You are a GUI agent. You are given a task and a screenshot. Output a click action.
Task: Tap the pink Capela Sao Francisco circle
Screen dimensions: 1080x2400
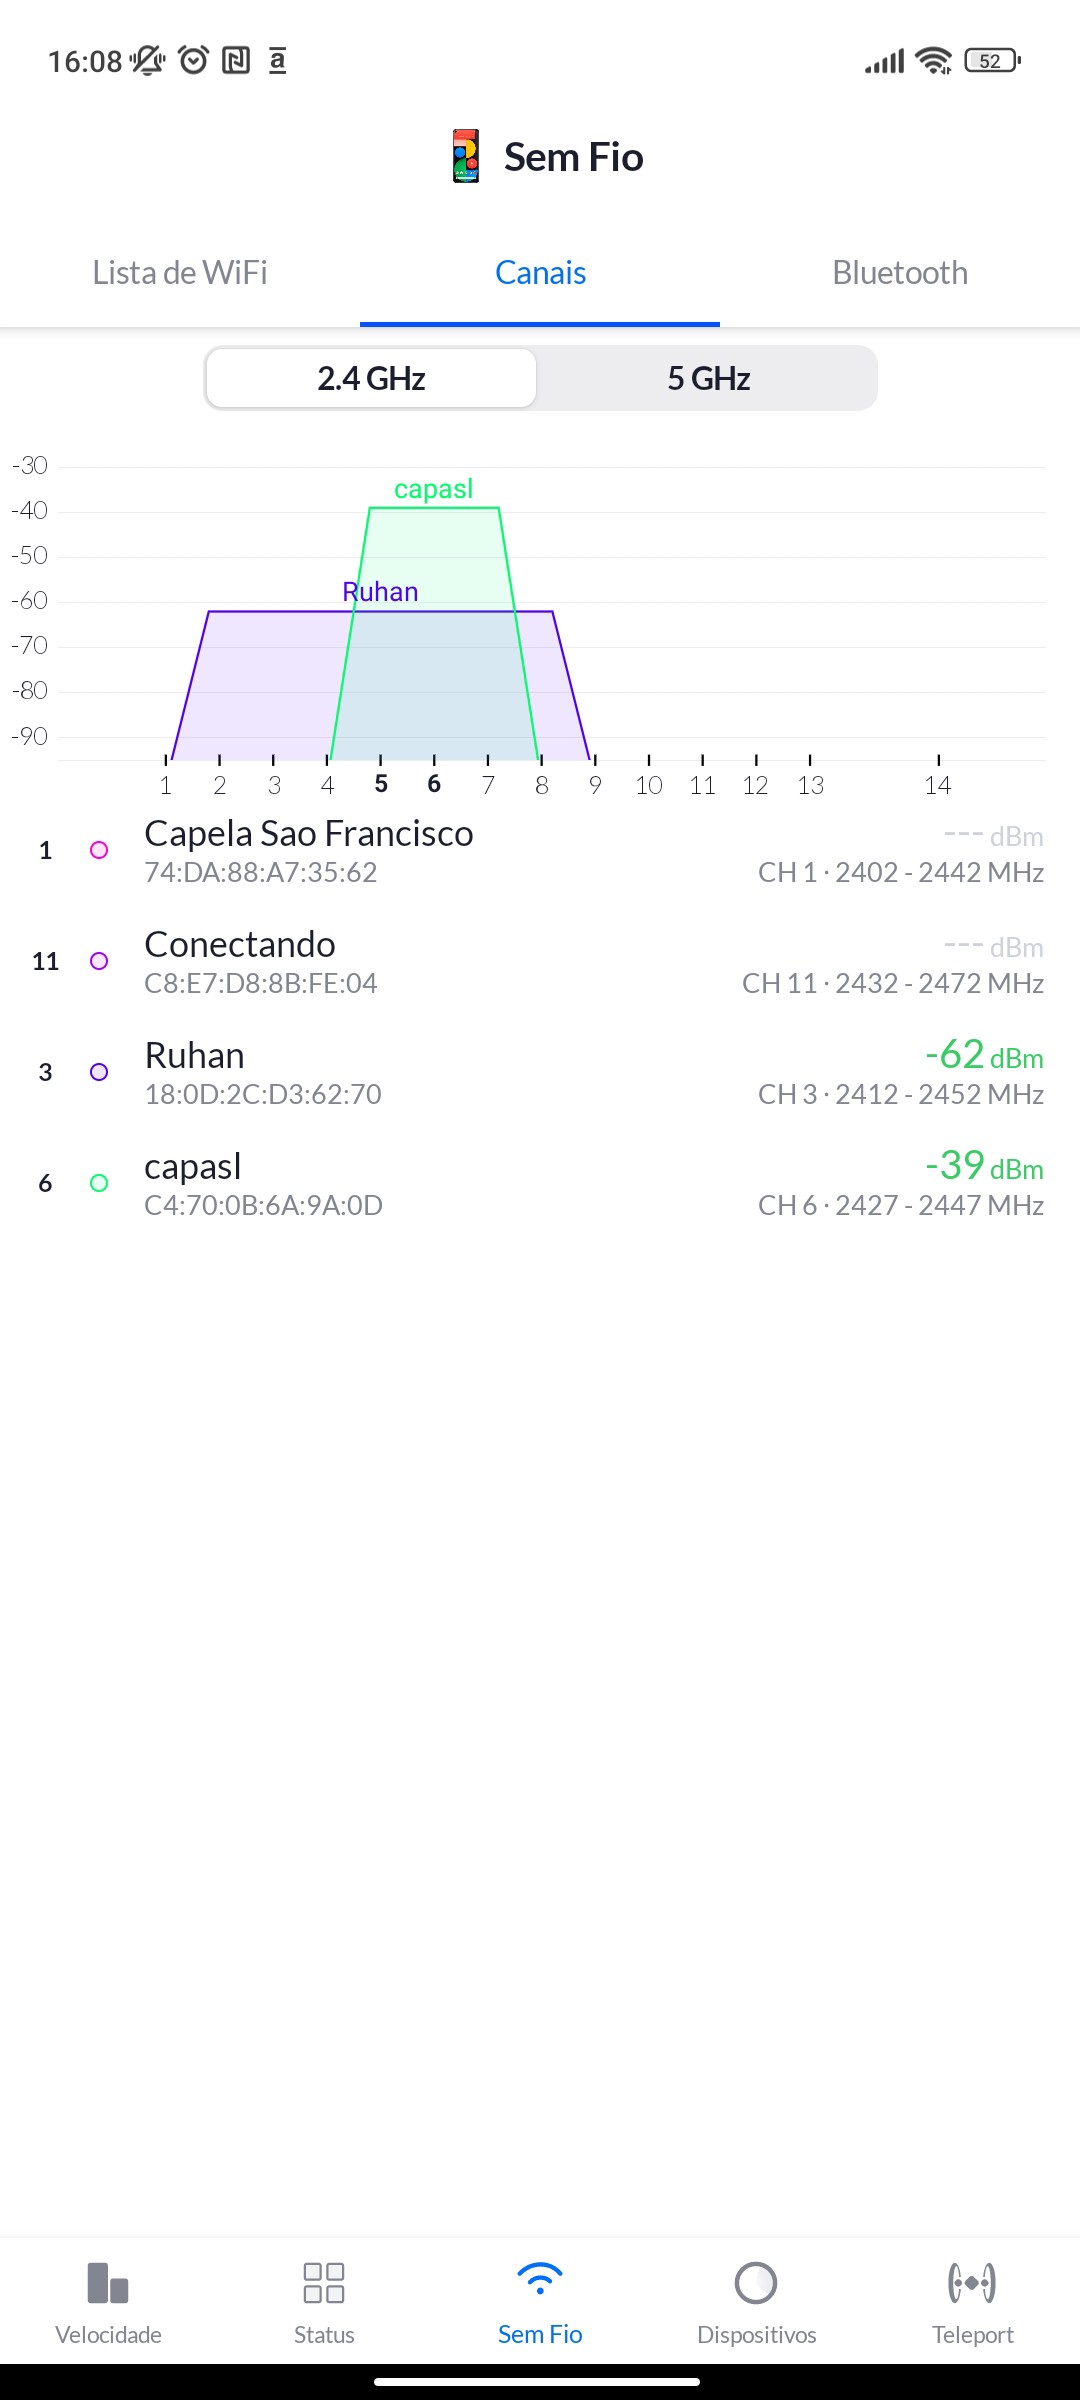pyautogui.click(x=99, y=850)
